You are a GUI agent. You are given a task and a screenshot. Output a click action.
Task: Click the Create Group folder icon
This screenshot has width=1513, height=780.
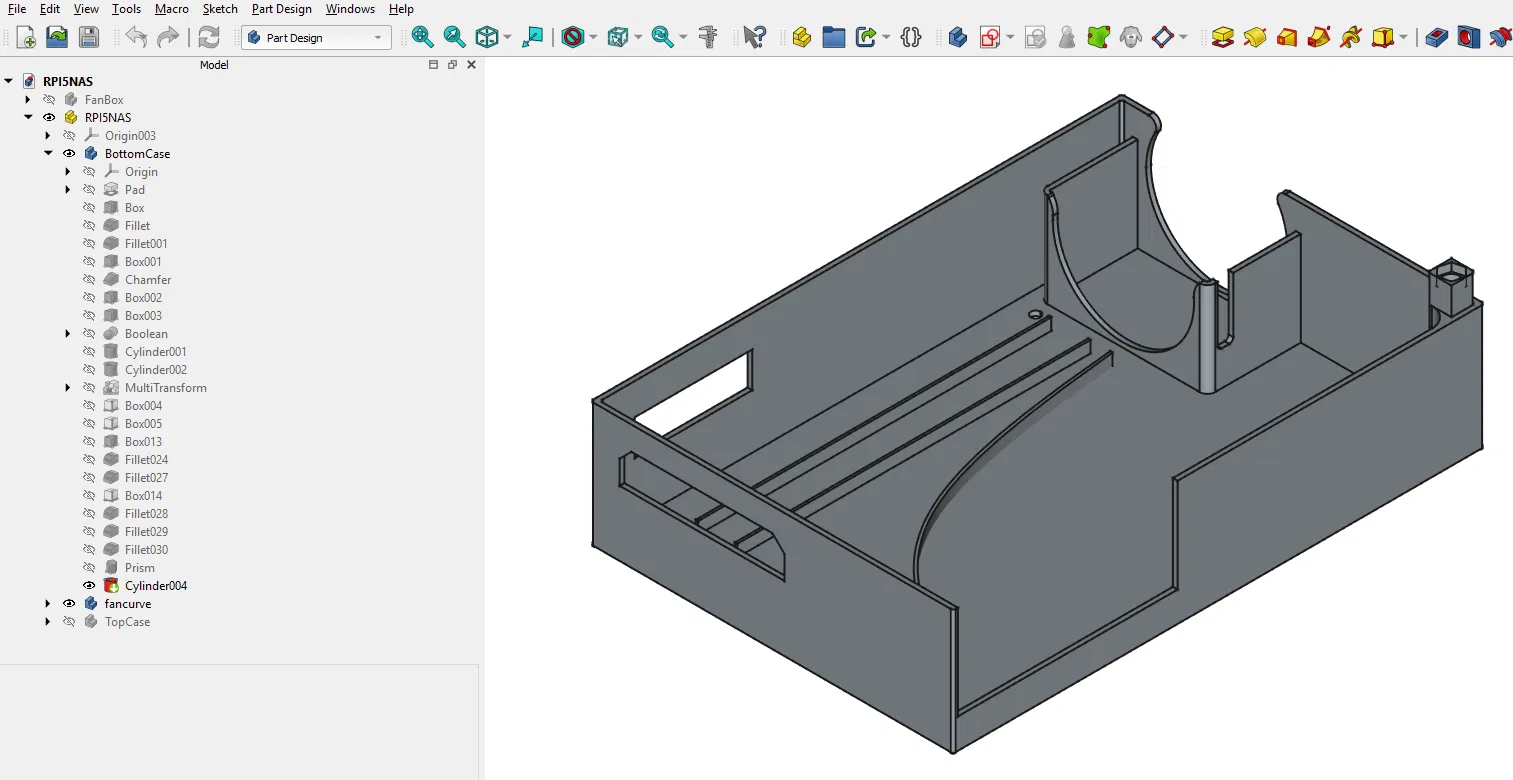(x=834, y=37)
